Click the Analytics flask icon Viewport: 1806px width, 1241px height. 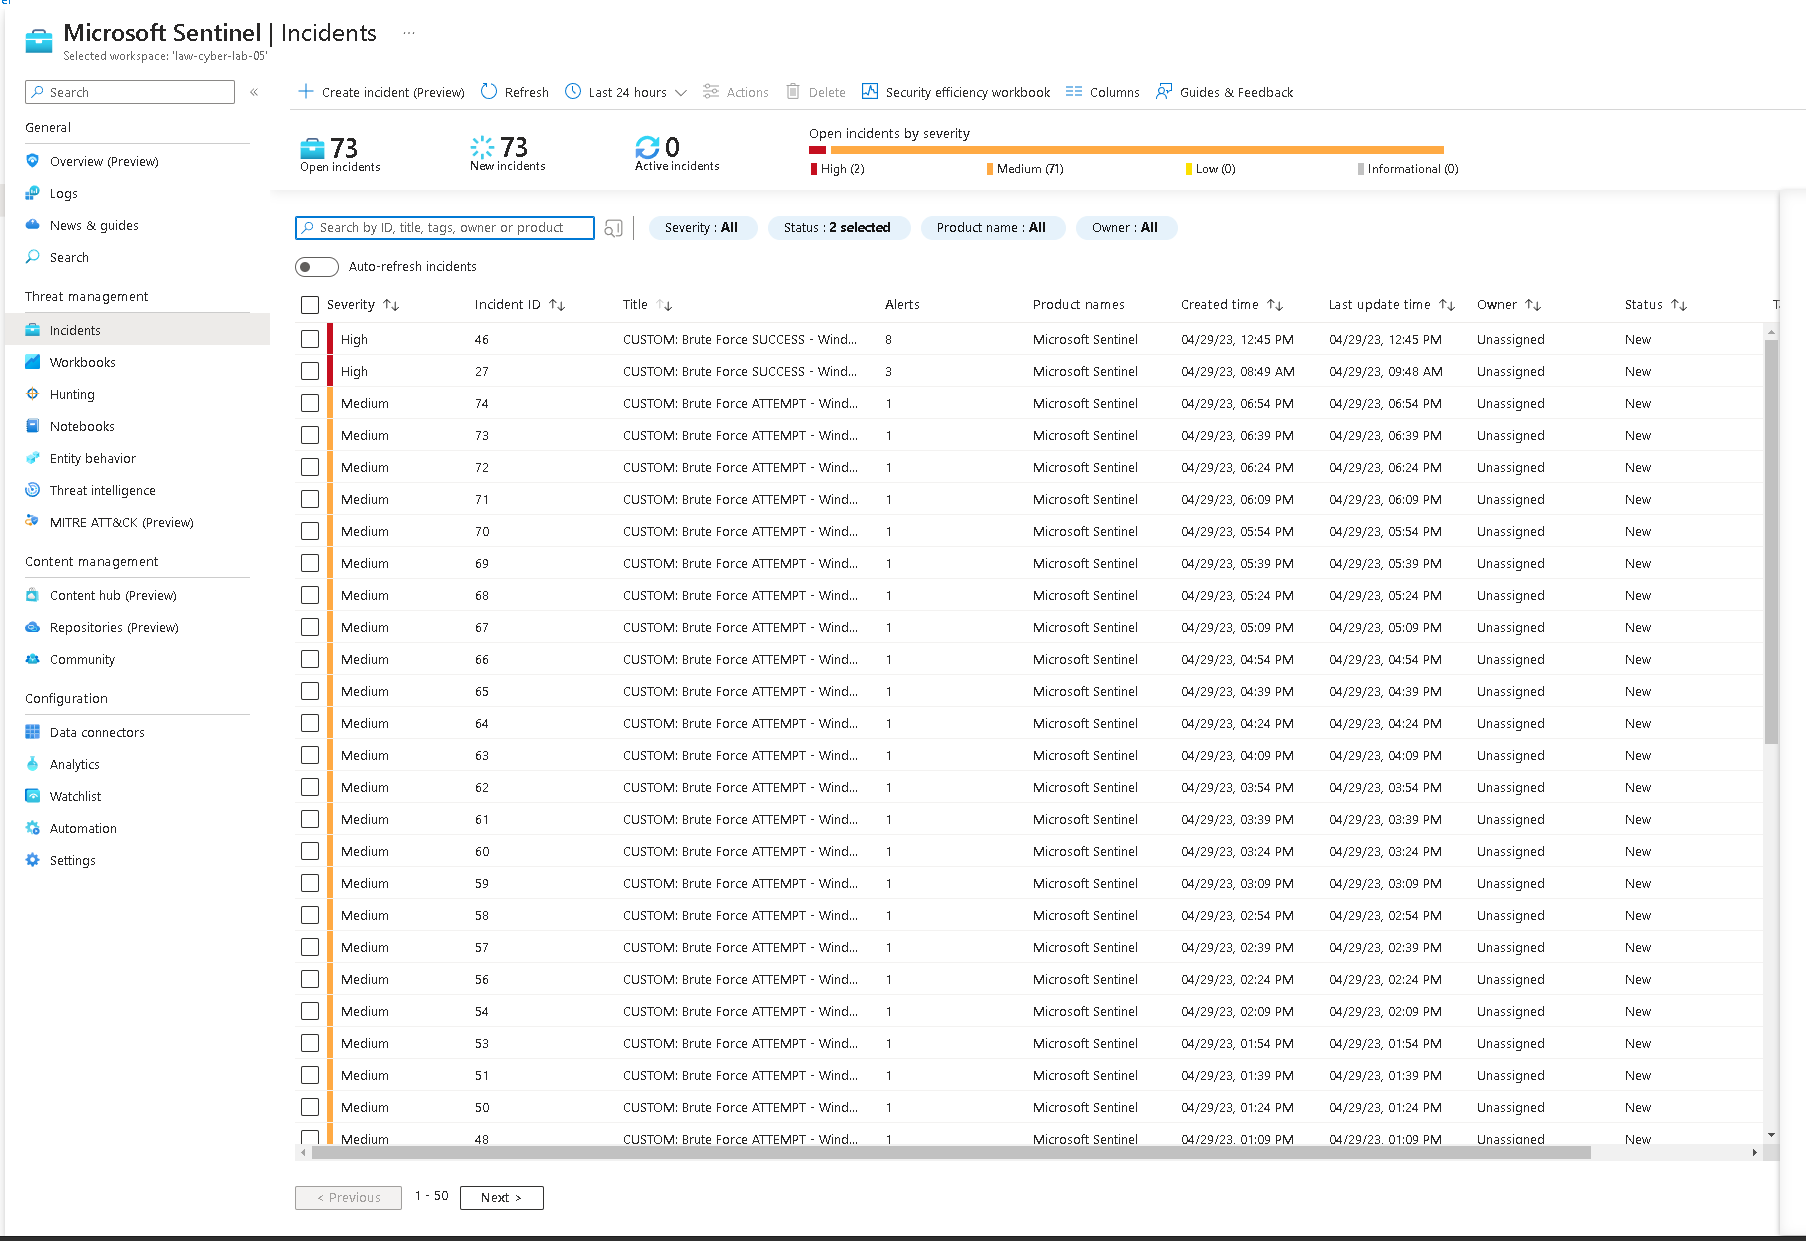(33, 764)
